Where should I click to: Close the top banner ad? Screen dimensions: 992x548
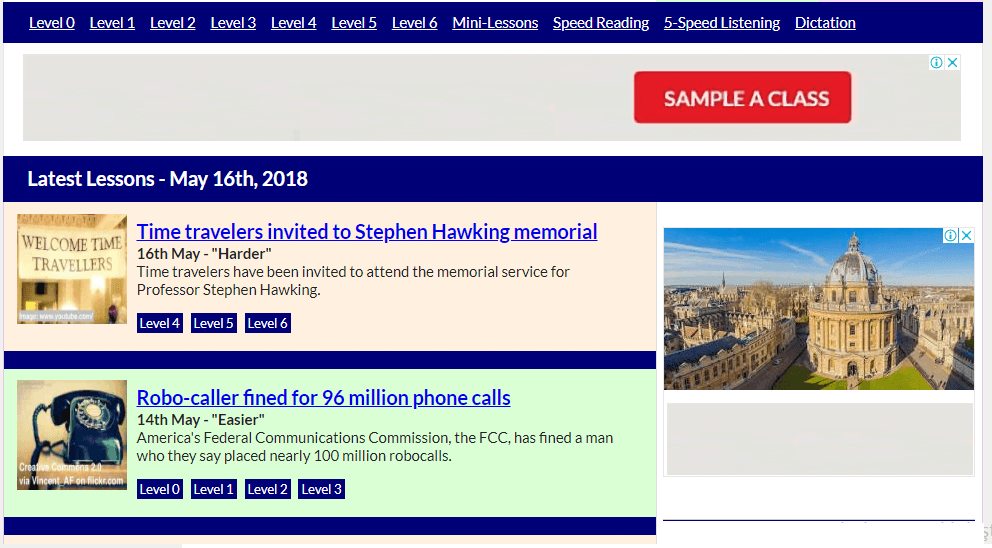click(x=953, y=62)
